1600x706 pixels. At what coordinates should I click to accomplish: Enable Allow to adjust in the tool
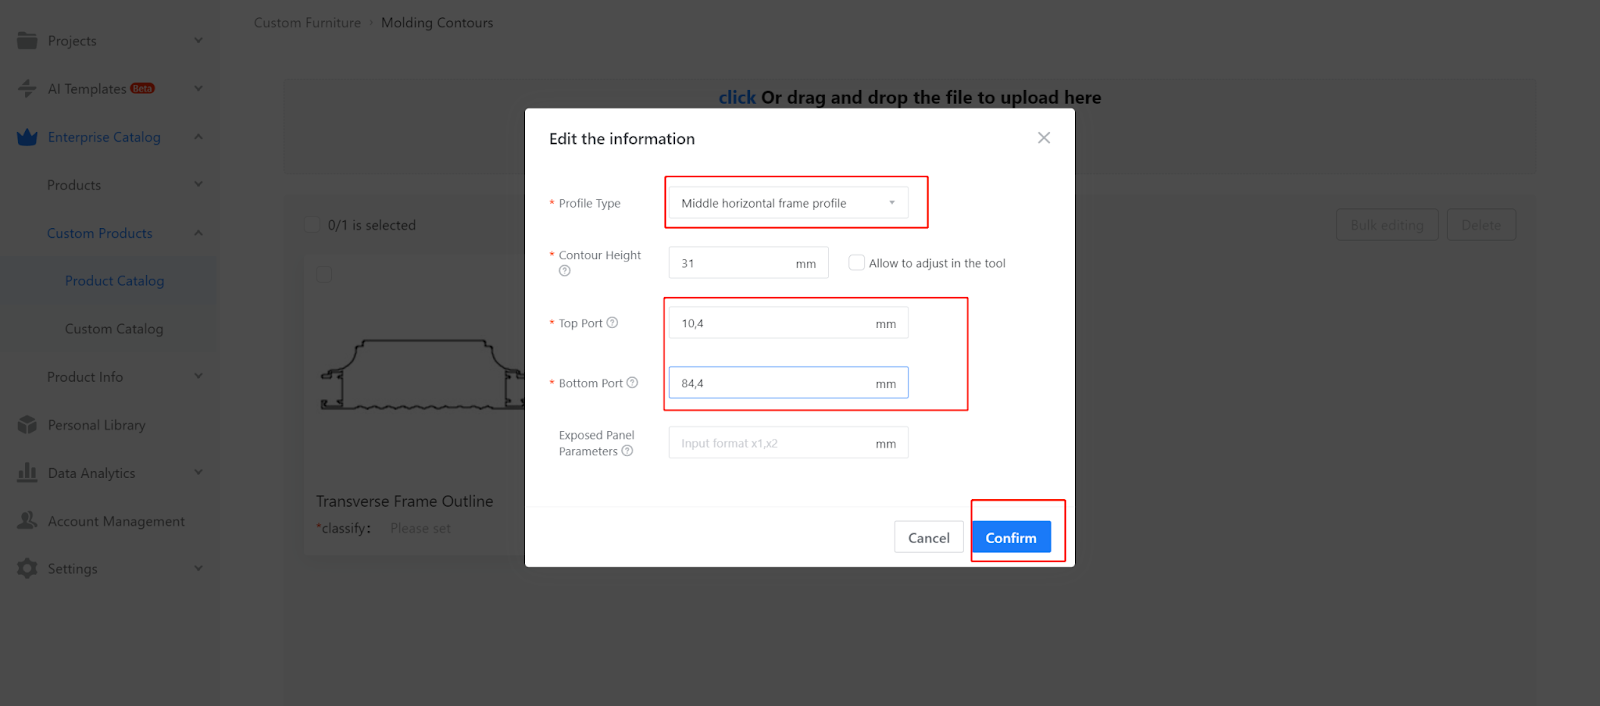click(856, 263)
